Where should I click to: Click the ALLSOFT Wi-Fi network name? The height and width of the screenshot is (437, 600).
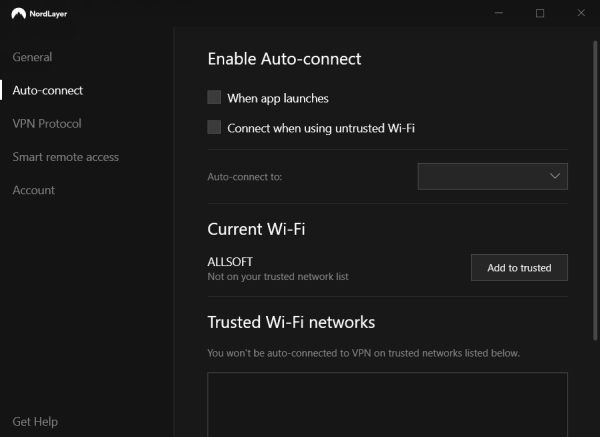(230, 262)
